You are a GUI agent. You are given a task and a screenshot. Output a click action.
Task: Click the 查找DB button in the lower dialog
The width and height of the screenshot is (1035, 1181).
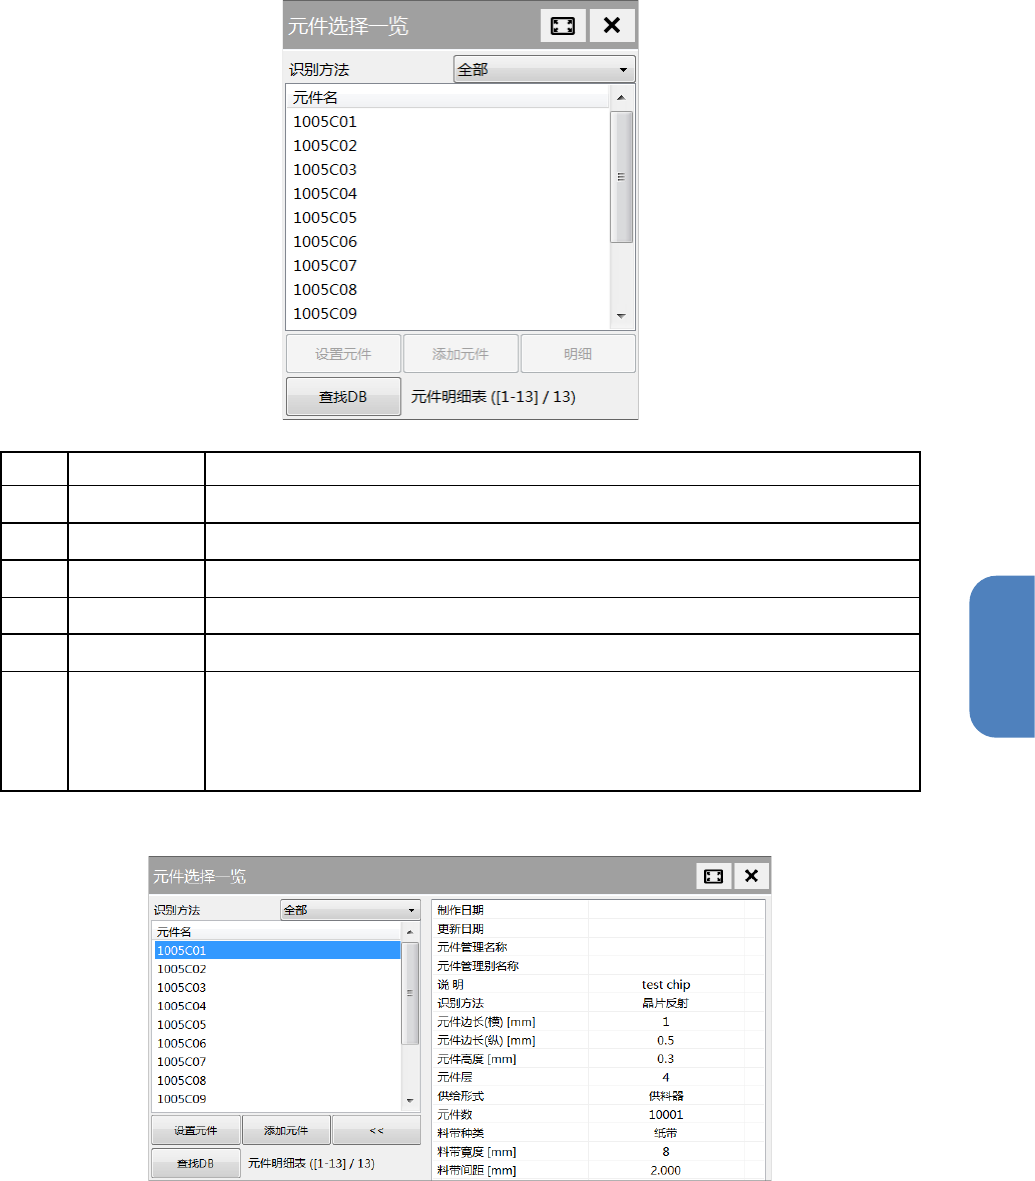click(196, 1164)
